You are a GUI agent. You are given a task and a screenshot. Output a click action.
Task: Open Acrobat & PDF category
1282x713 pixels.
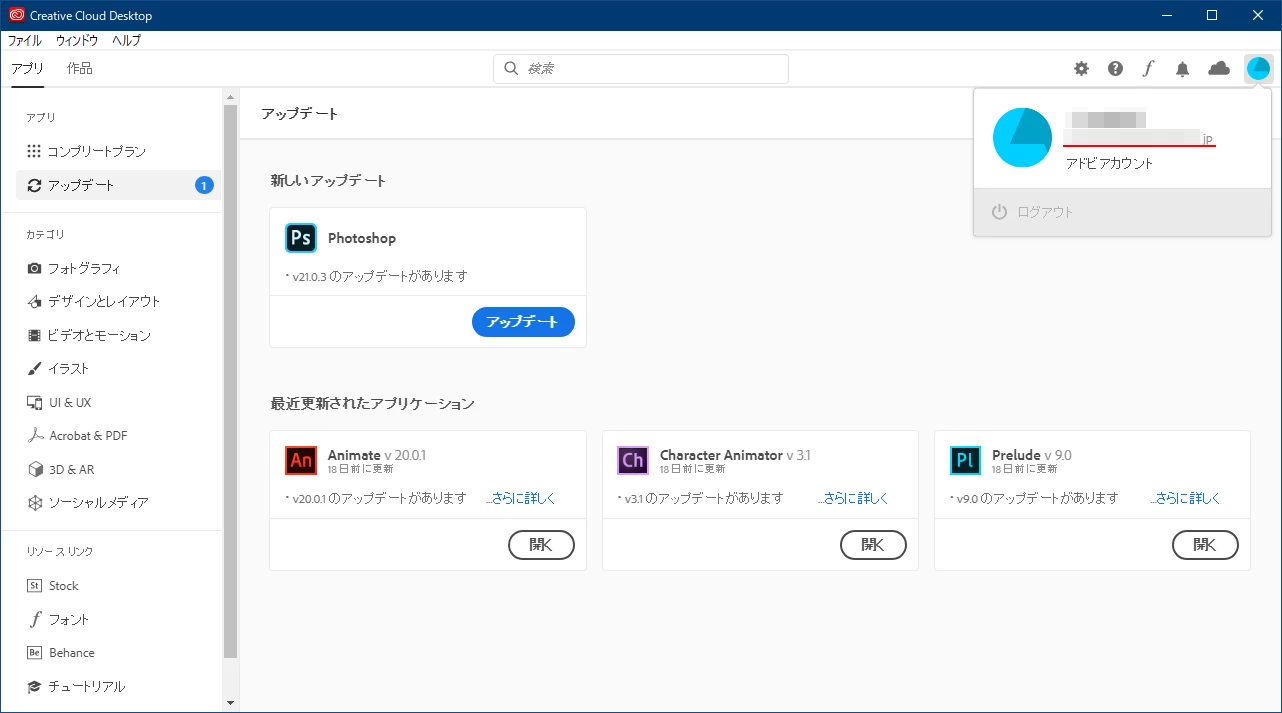tap(77, 436)
